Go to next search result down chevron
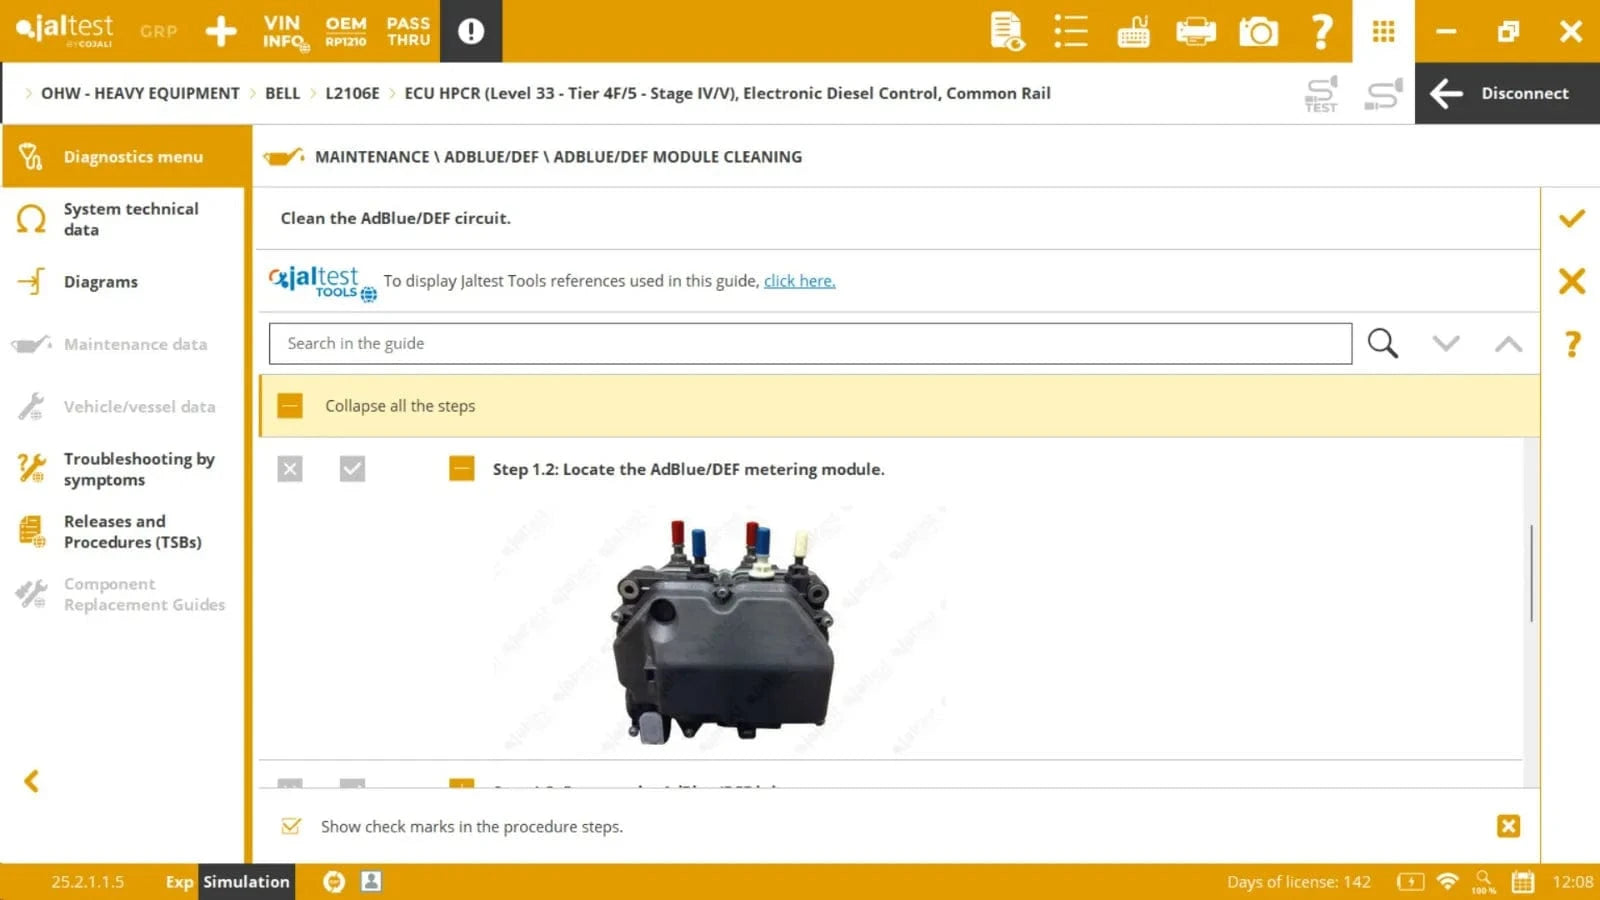 tap(1446, 343)
